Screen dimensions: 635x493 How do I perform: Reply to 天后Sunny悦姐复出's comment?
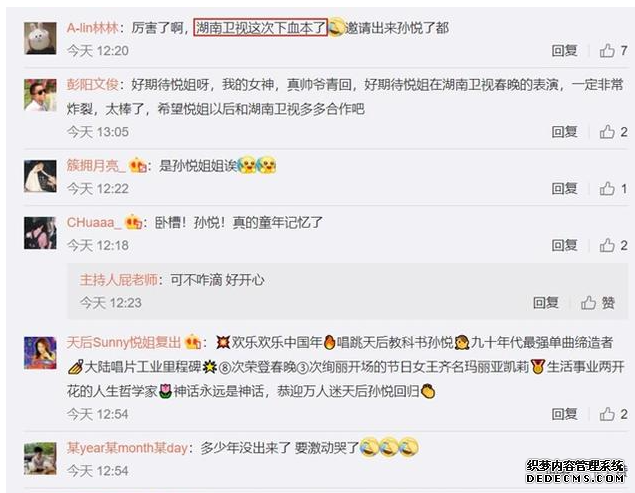click(x=564, y=414)
